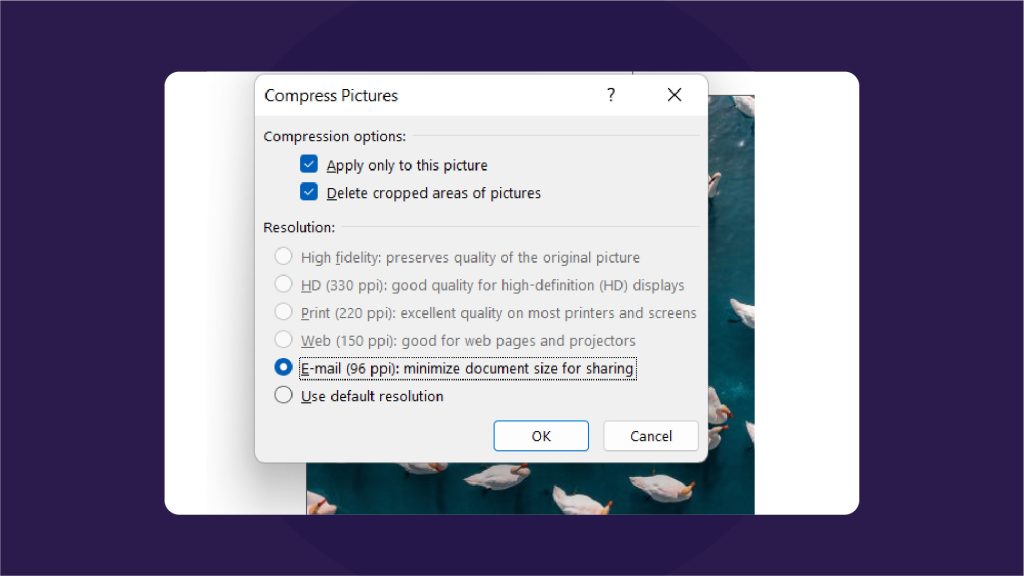Viewport: 1024px width, 576px height.
Task: Click the "Compress Pictures" title bar
Action: (332, 95)
